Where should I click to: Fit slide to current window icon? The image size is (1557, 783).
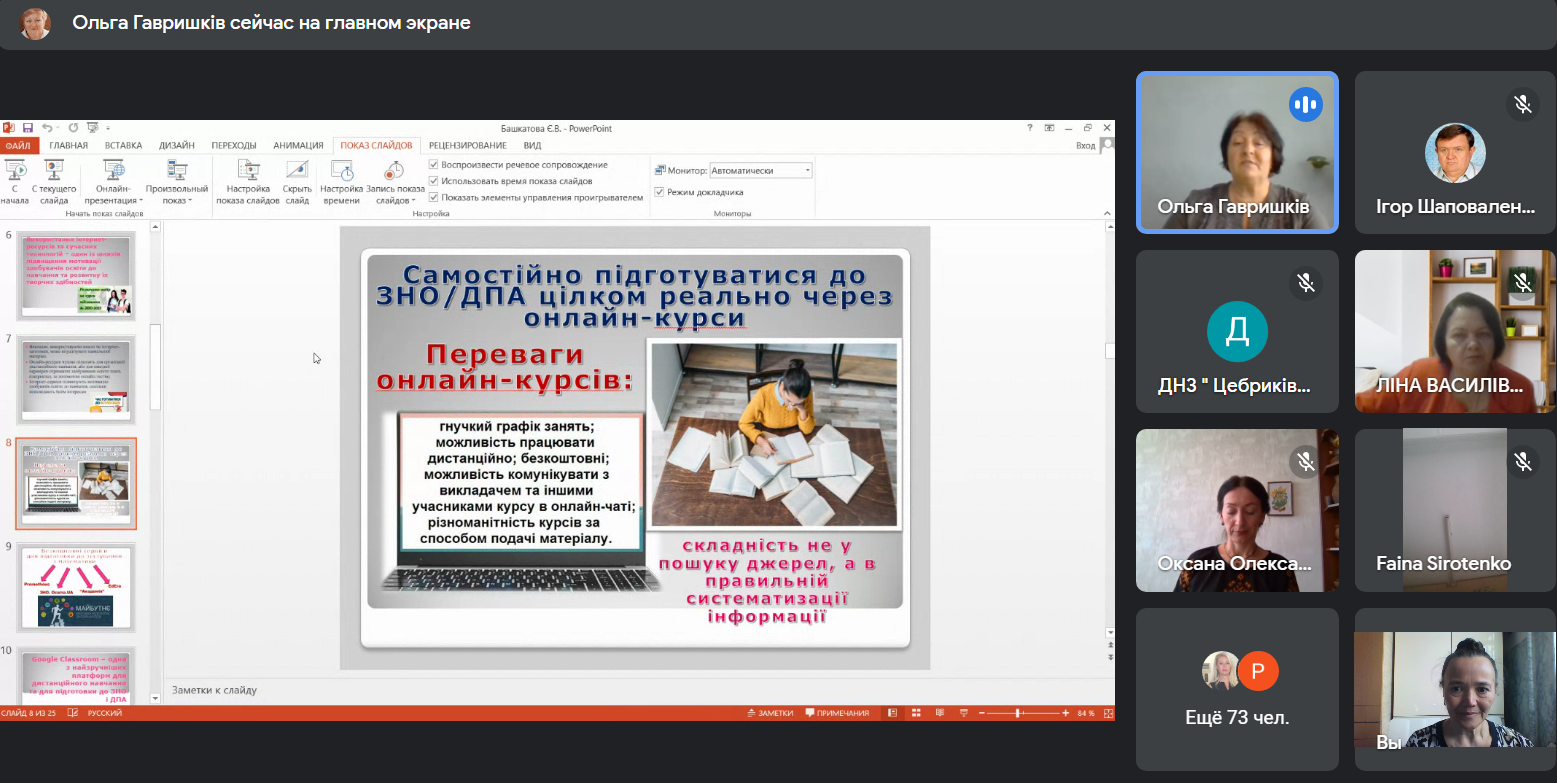[1106, 713]
